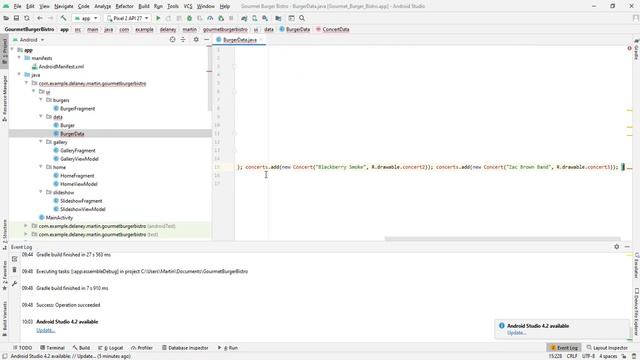
Task: Select GalleryViewModel class
Action: (79, 159)
